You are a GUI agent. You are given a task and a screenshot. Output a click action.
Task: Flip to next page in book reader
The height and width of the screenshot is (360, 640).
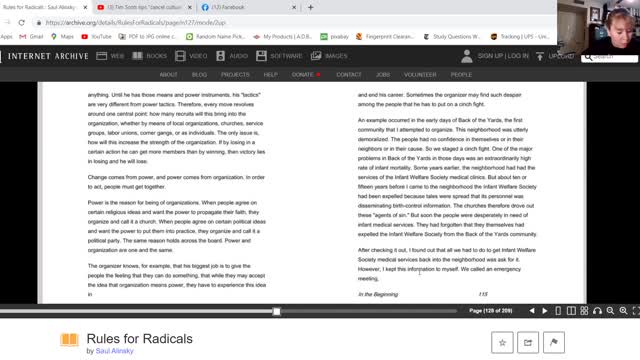[x=544, y=311]
